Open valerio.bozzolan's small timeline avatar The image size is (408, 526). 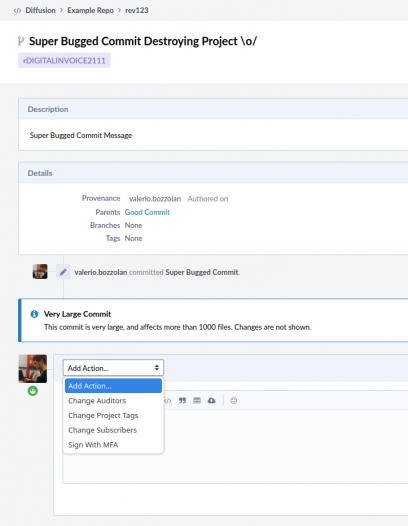40,271
